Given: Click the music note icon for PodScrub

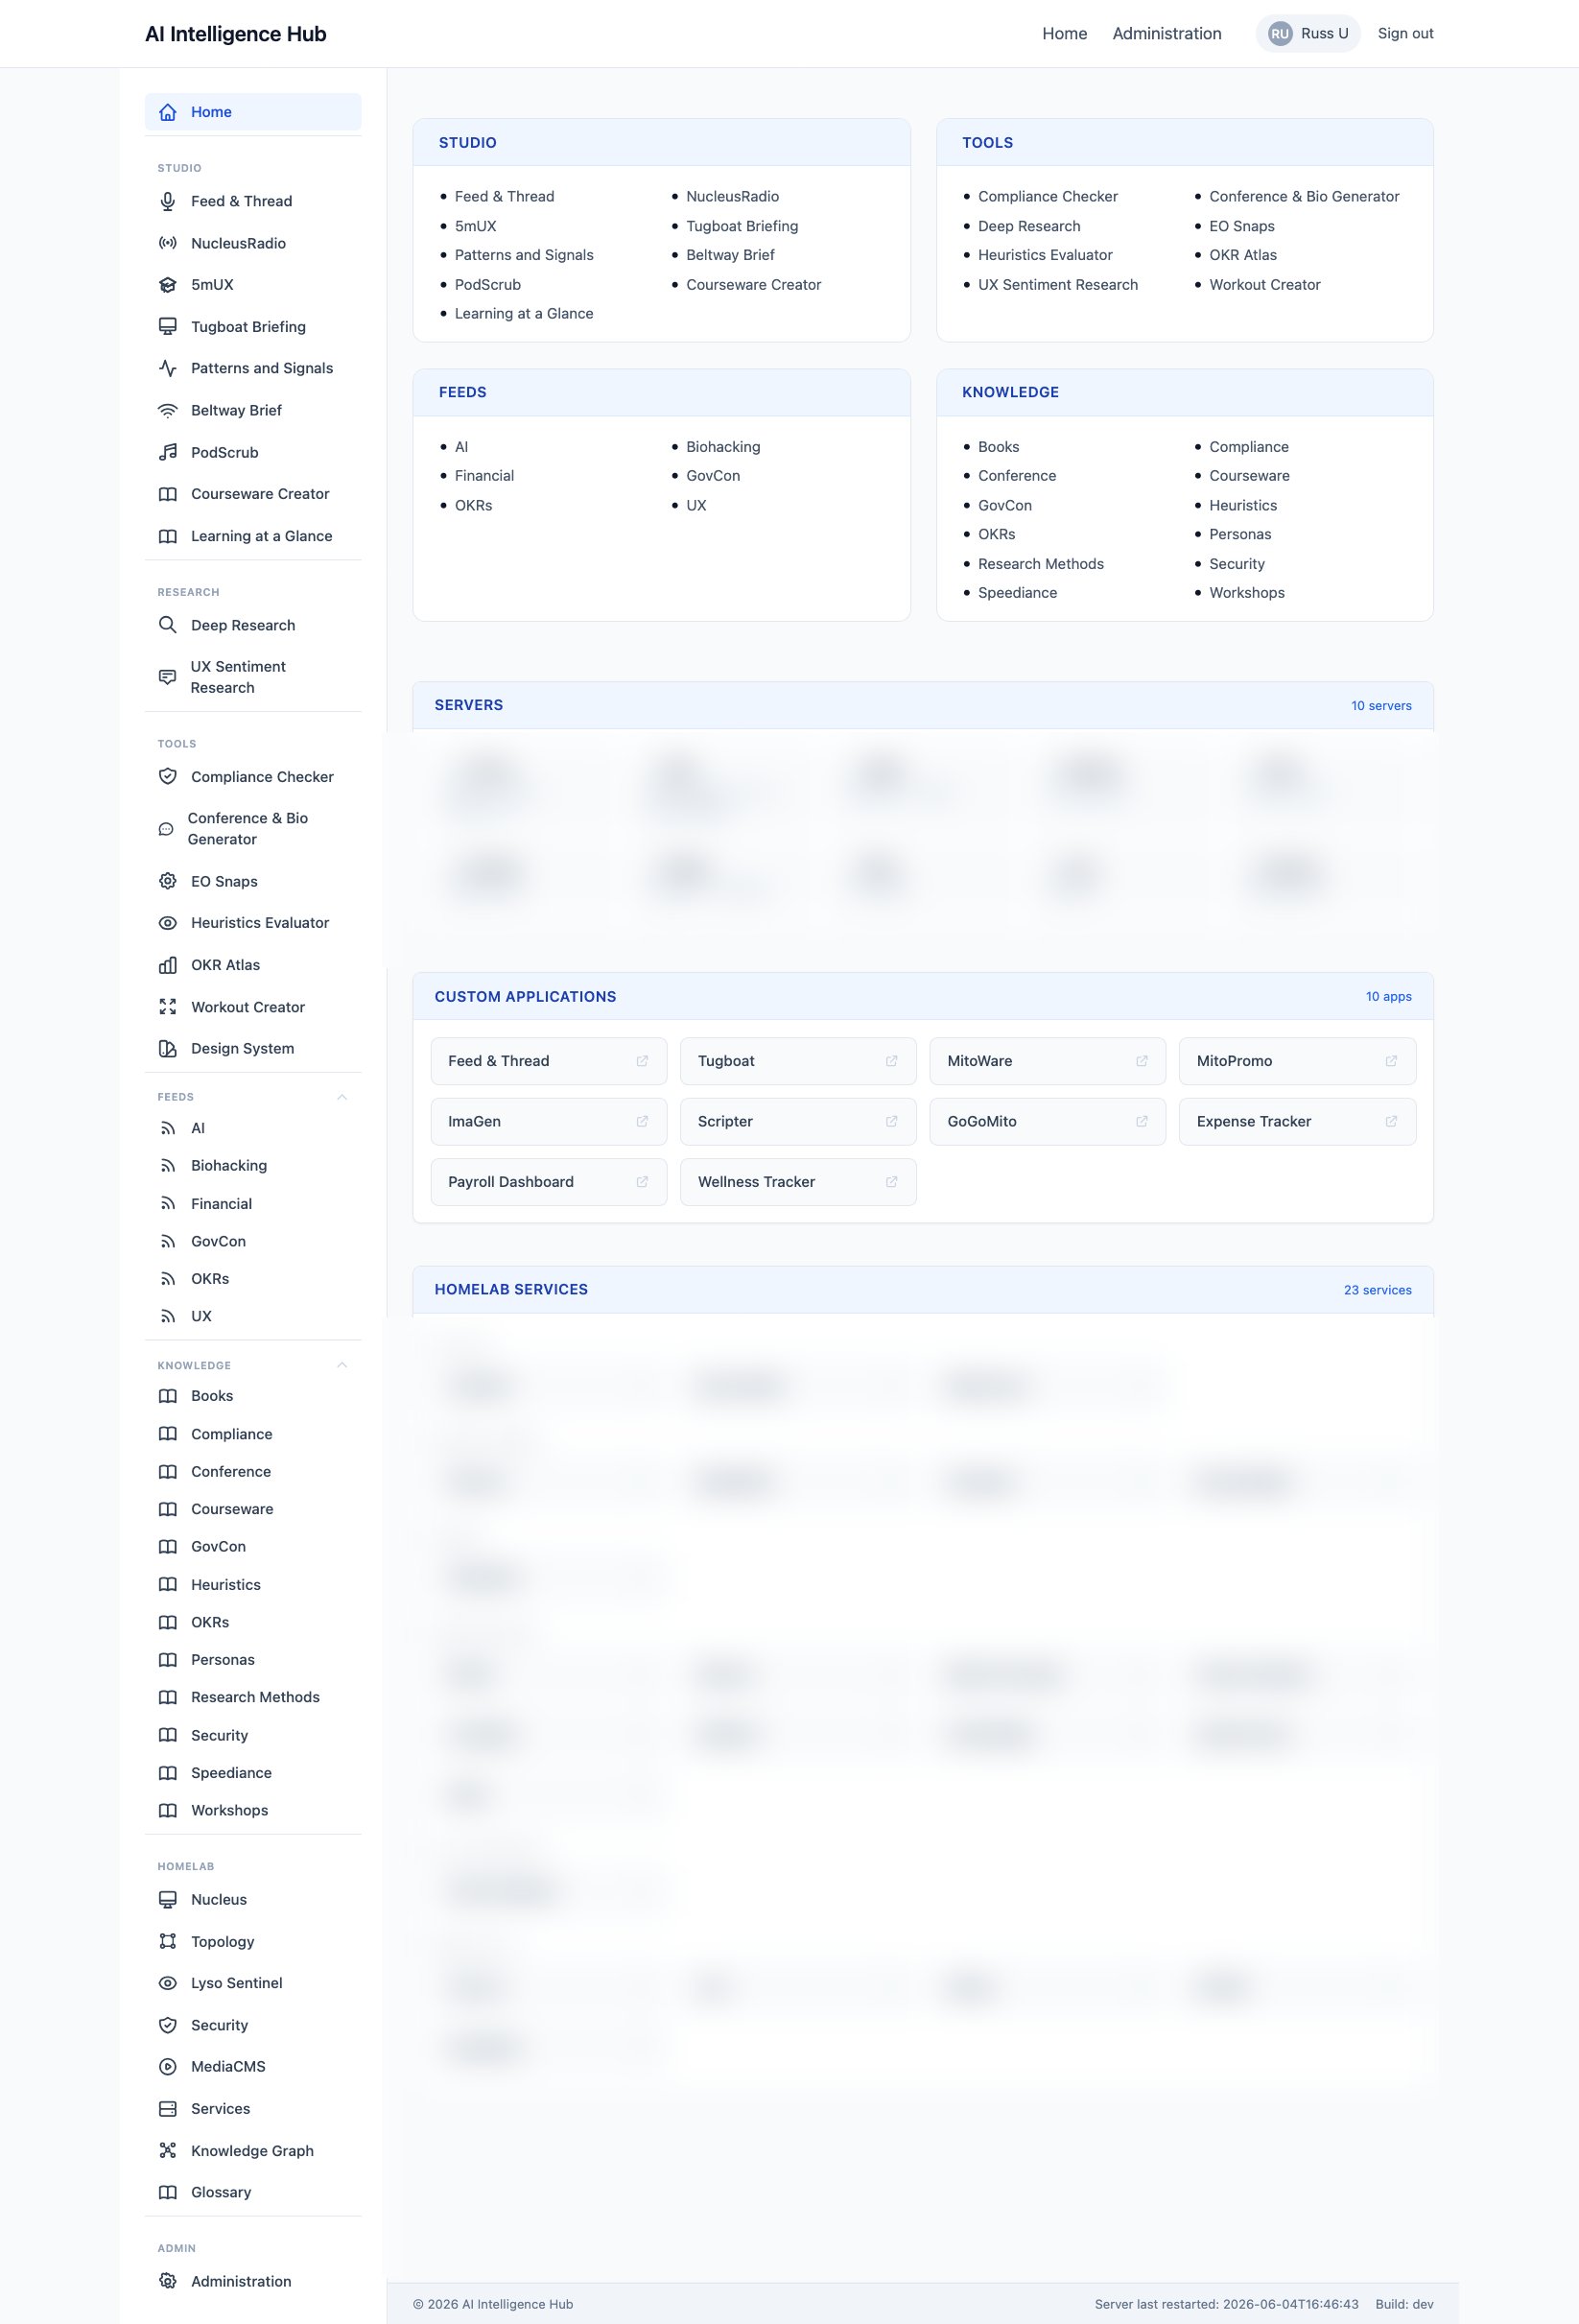Looking at the screenshot, I should click(168, 452).
